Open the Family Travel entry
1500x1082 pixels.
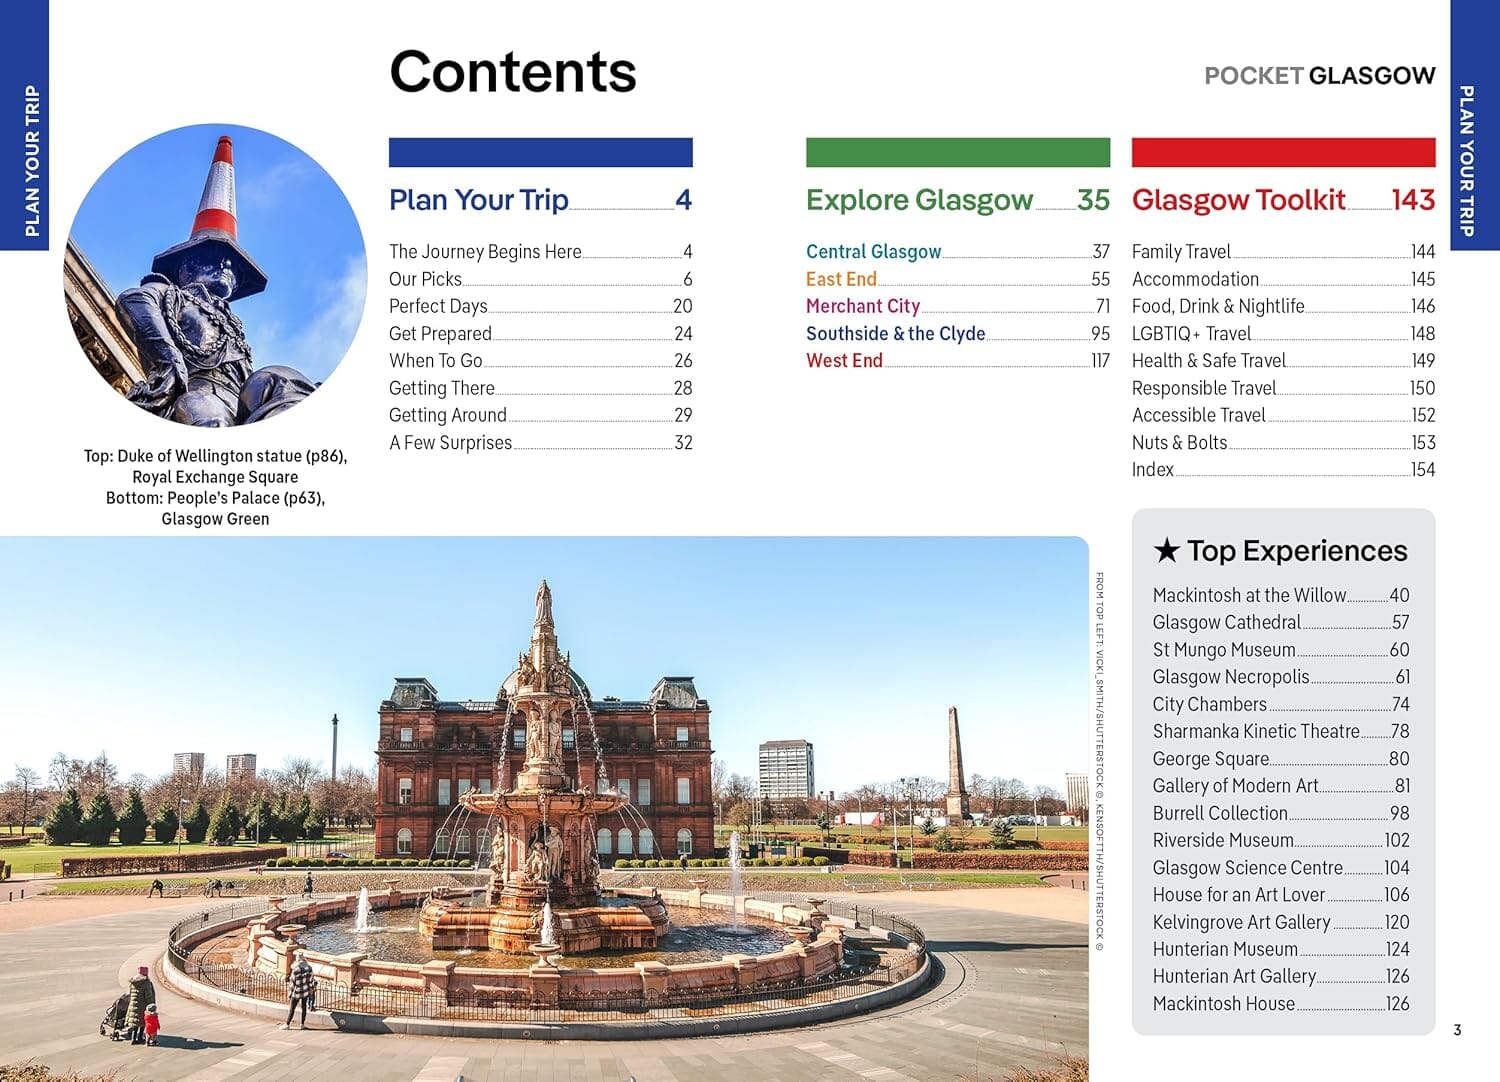(x=1181, y=252)
